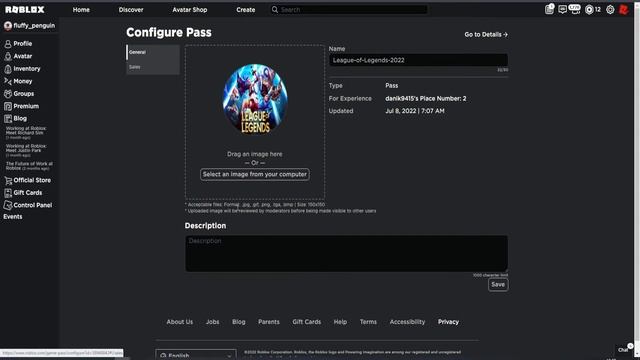Open the Terms footer link
640x360 pixels.
(368, 322)
